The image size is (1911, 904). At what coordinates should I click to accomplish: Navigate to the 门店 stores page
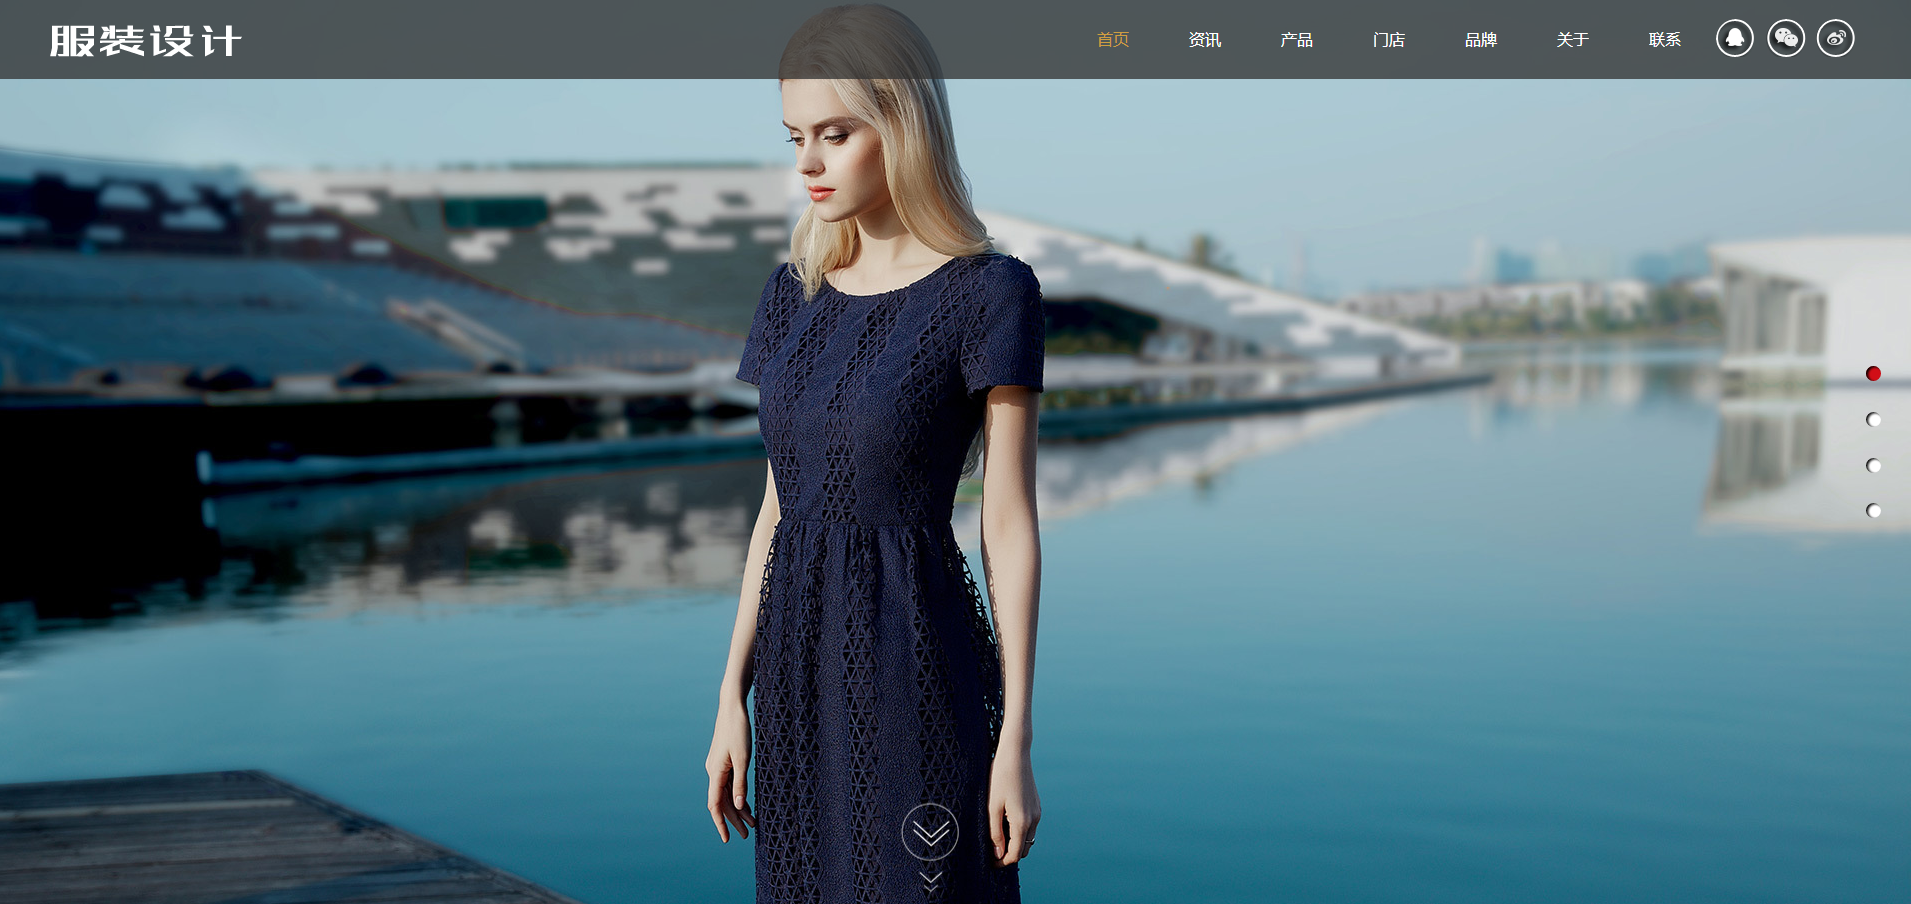(1388, 40)
